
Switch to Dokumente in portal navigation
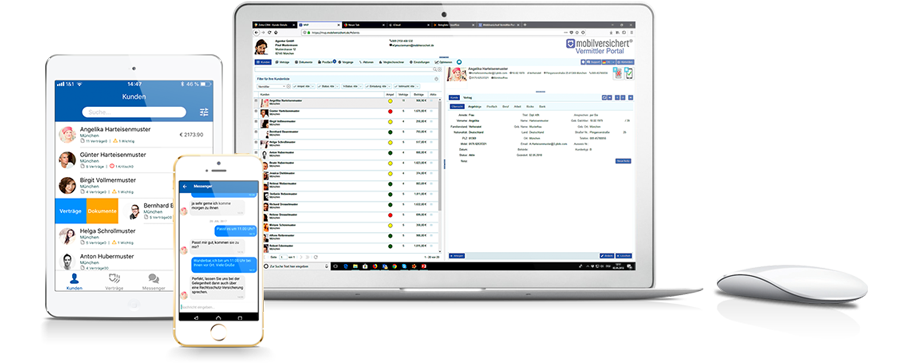point(304,62)
